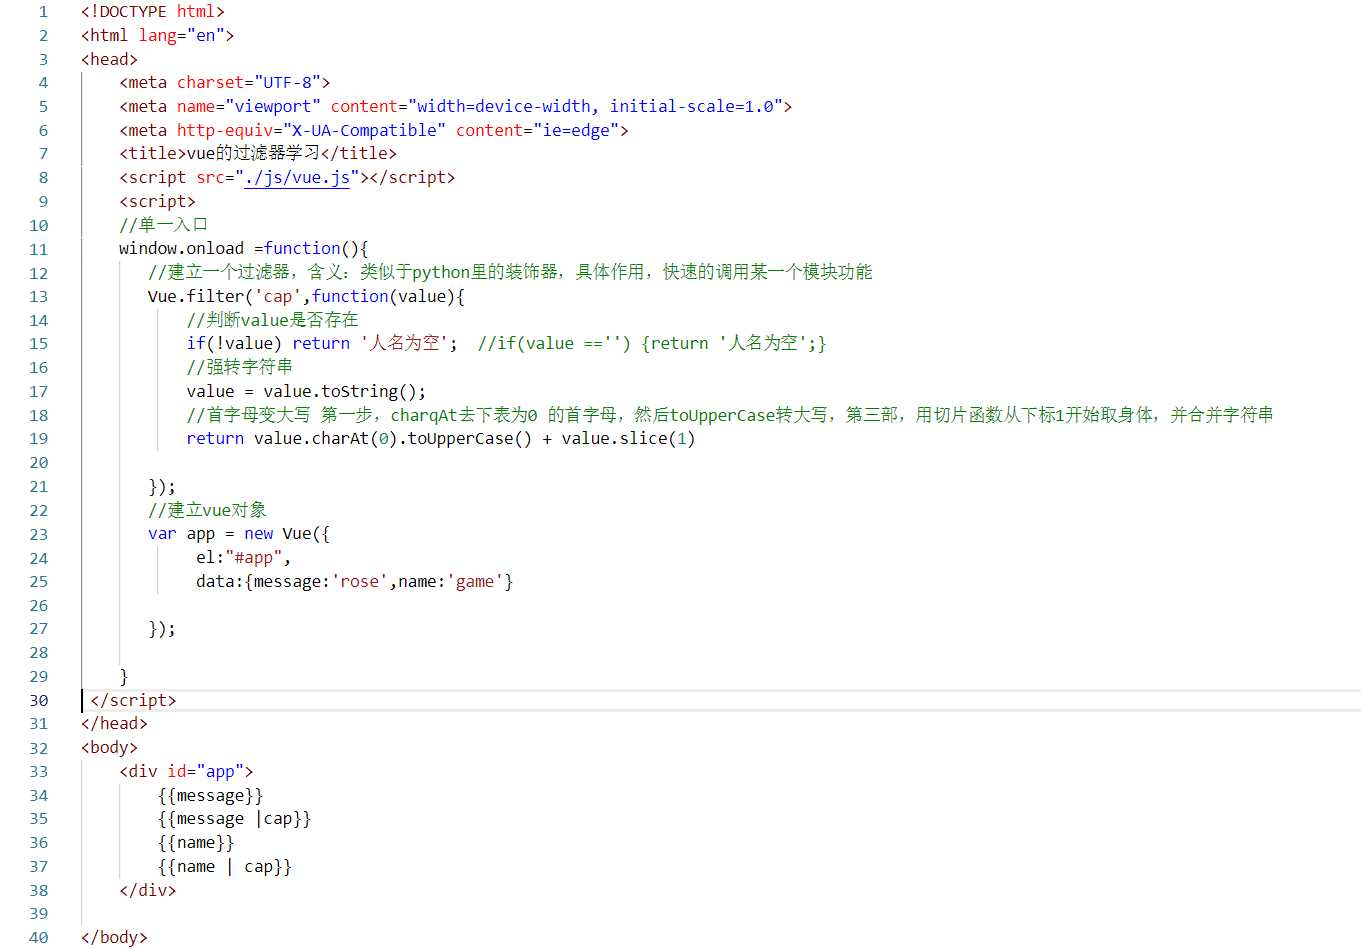Click the 'rose' message value
Viewport: 1361px width, 949px height.
[x=360, y=581]
